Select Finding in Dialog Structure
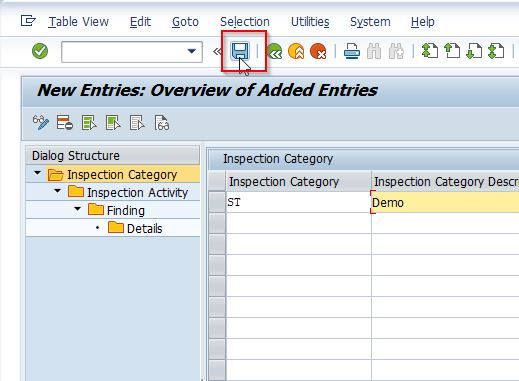The width and height of the screenshot is (519, 381). pyautogui.click(x=126, y=211)
